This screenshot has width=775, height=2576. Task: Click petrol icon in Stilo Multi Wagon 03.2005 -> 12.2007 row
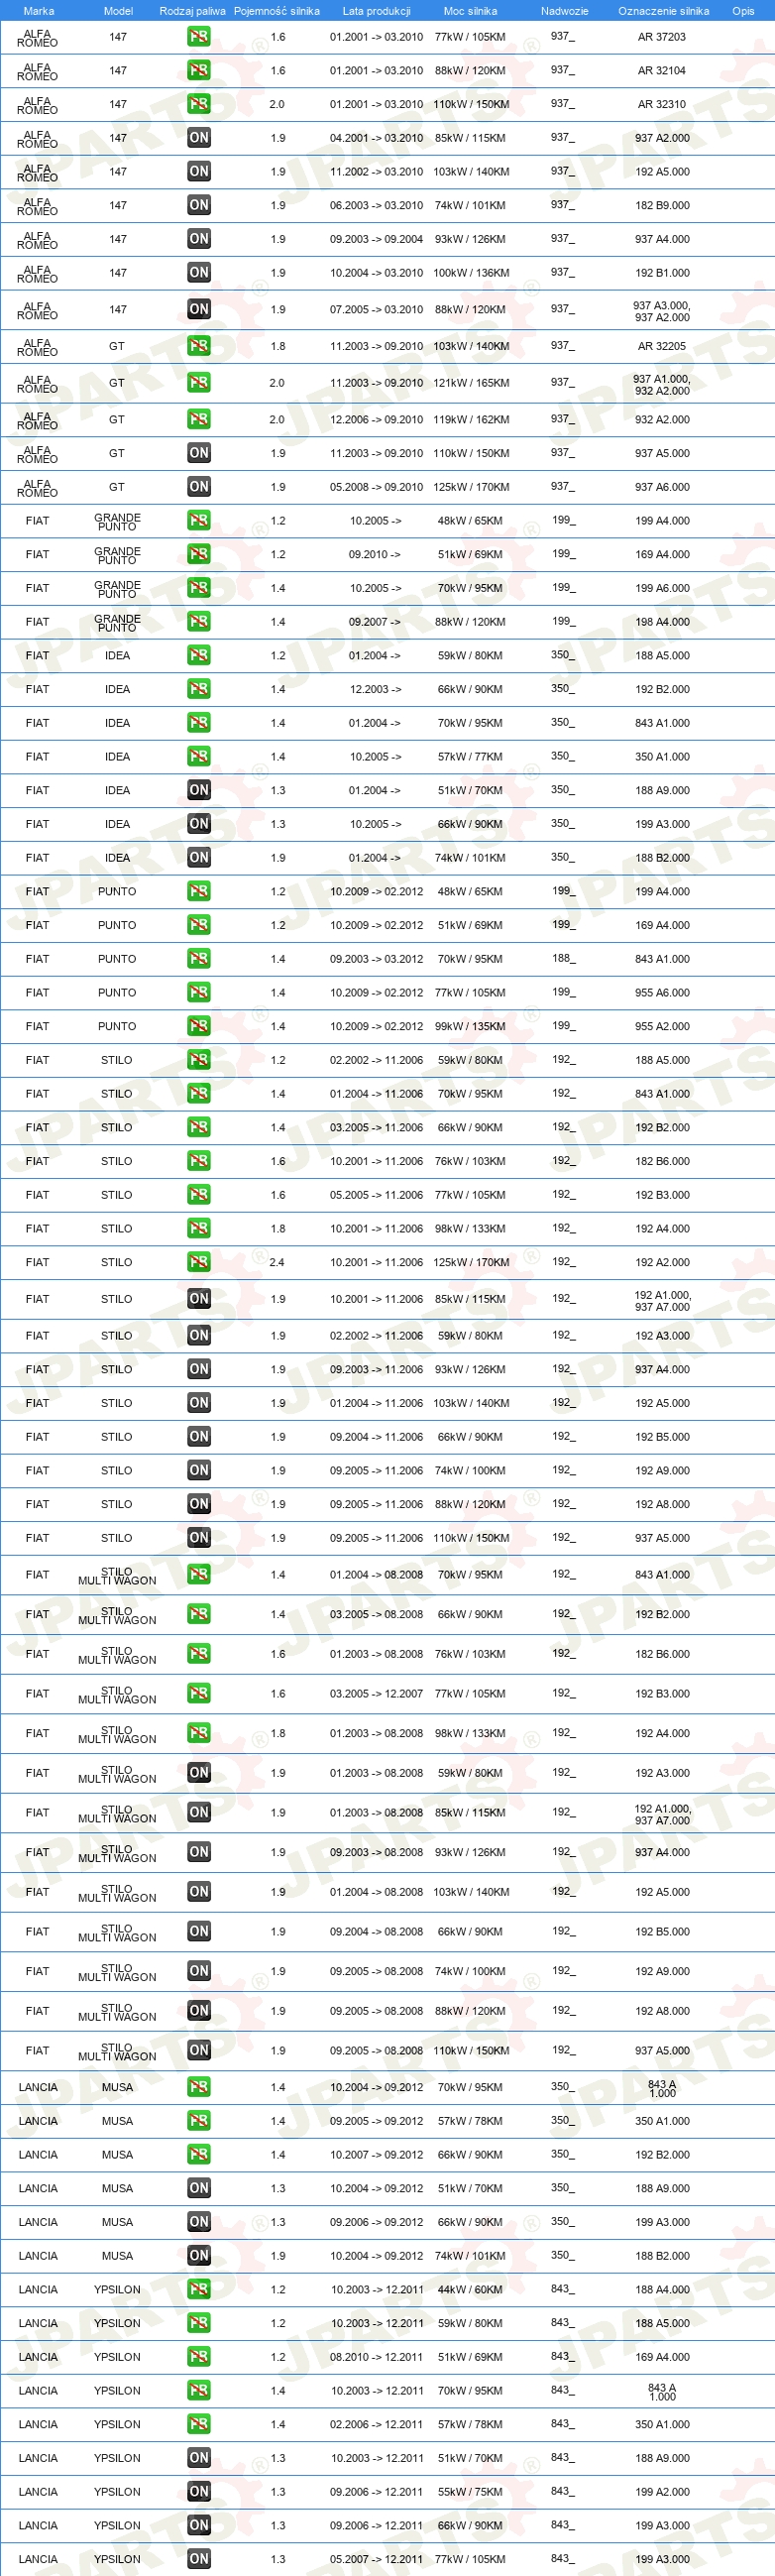click(x=199, y=1694)
